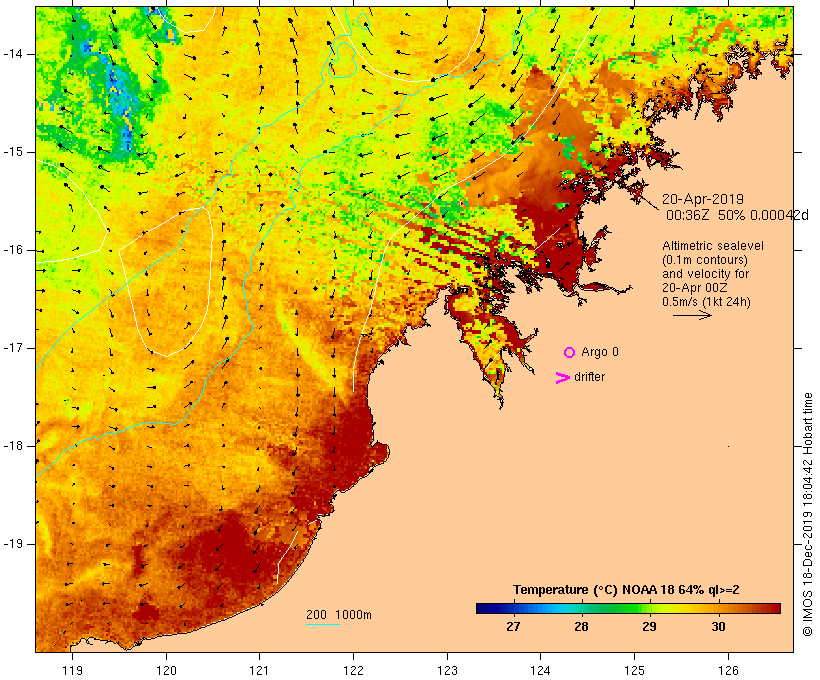Click the '126' longitude axis label
Viewport: 820px width, 680px height.
point(728,670)
